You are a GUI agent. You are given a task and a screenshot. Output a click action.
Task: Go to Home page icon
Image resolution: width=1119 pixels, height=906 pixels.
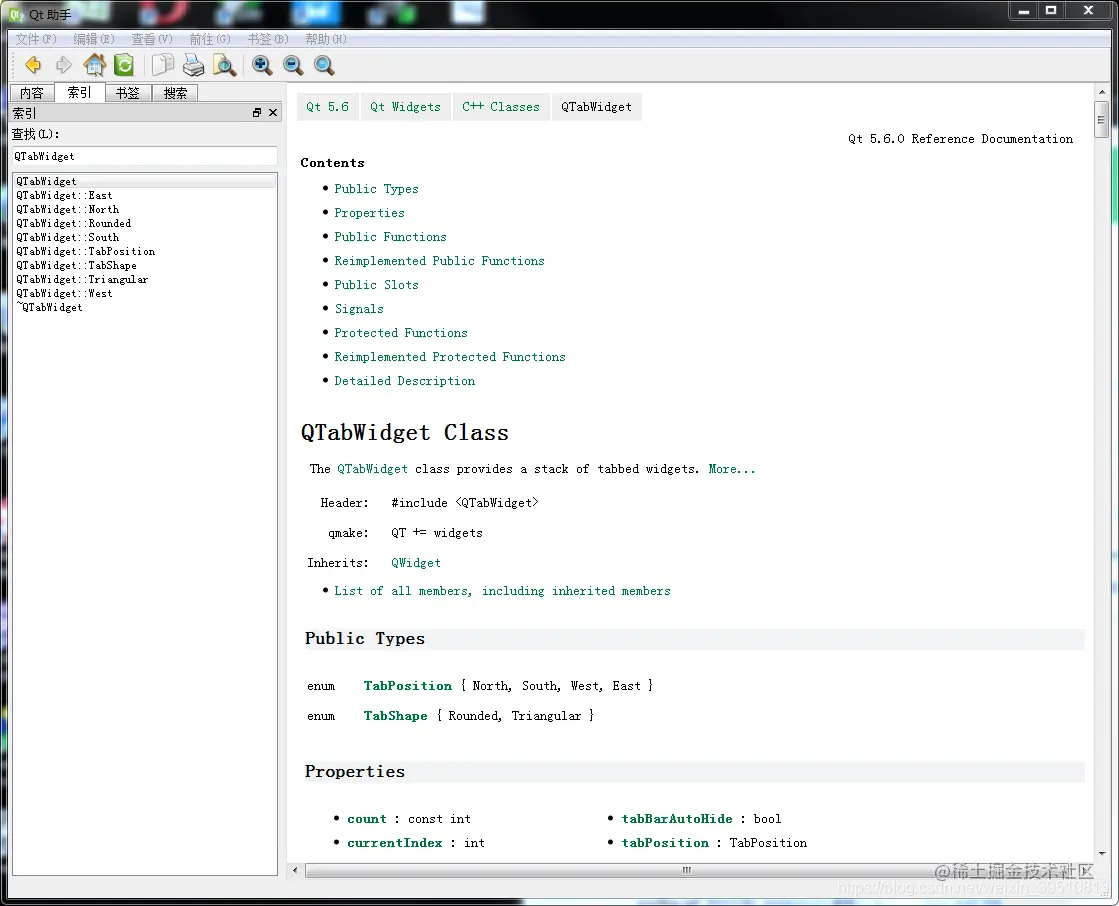[x=94, y=65]
